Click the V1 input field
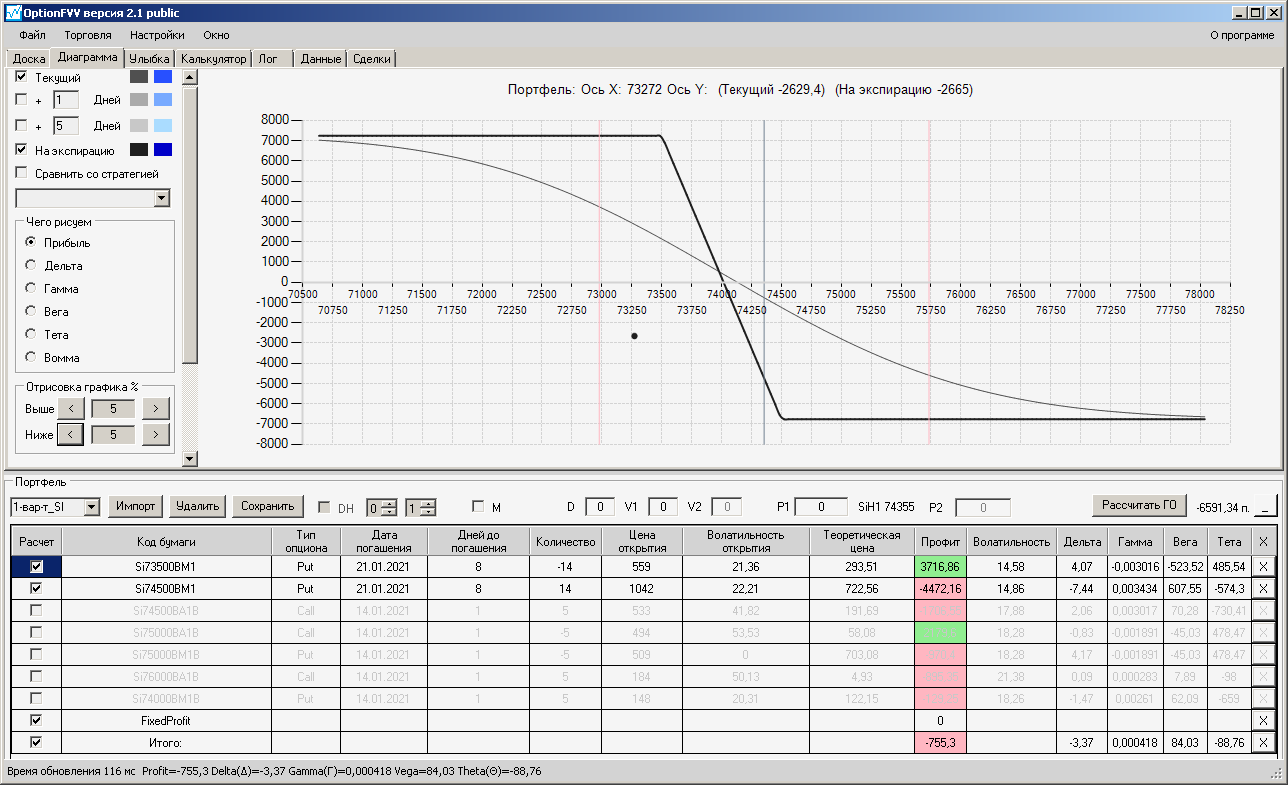The image size is (1288, 785). coord(663,507)
